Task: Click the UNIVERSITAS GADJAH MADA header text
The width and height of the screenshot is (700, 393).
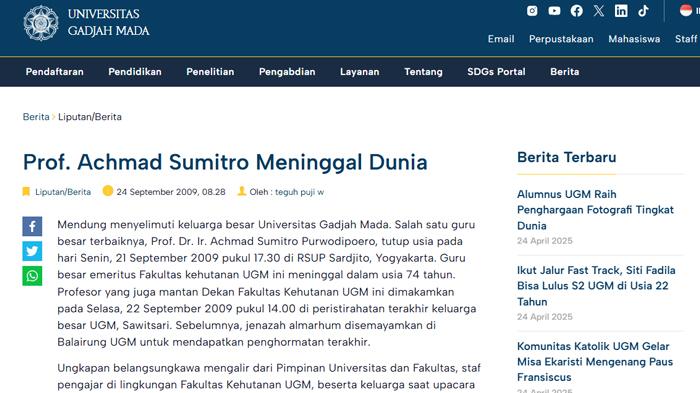Action: click(108, 22)
